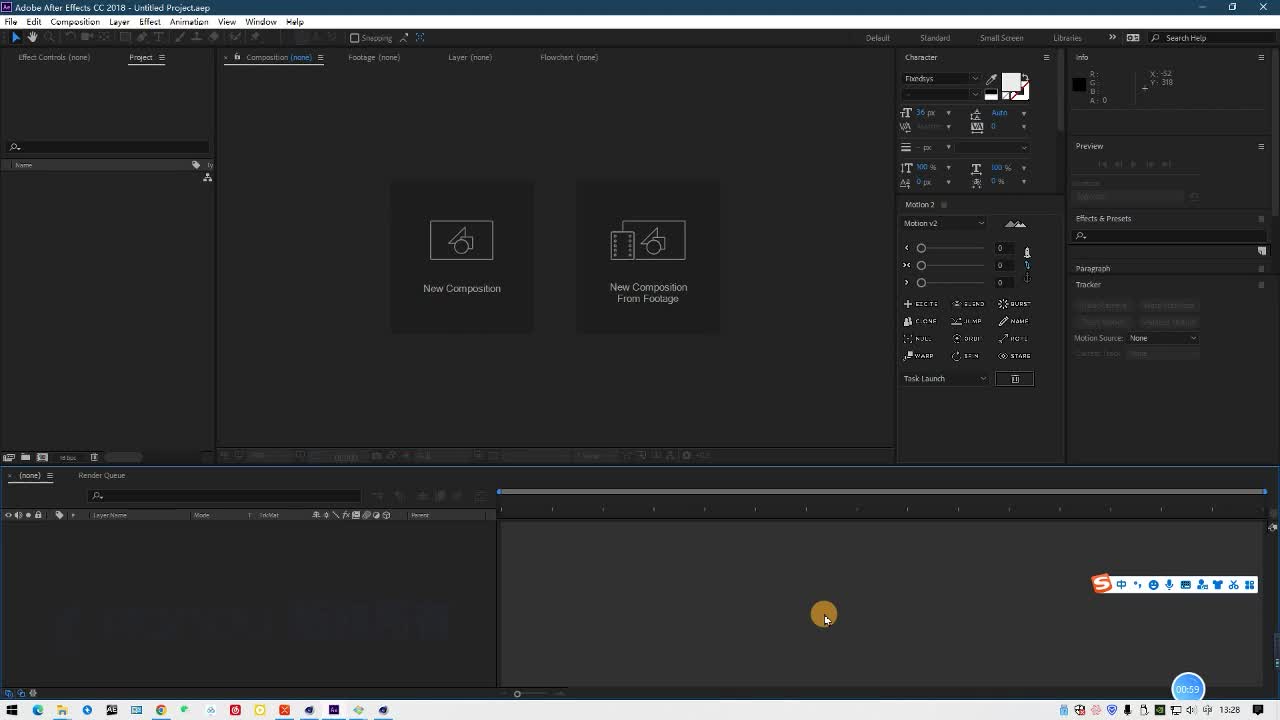This screenshot has width=1280, height=720.
Task: Click the Search Help field
Action: pyautogui.click(x=1210, y=38)
